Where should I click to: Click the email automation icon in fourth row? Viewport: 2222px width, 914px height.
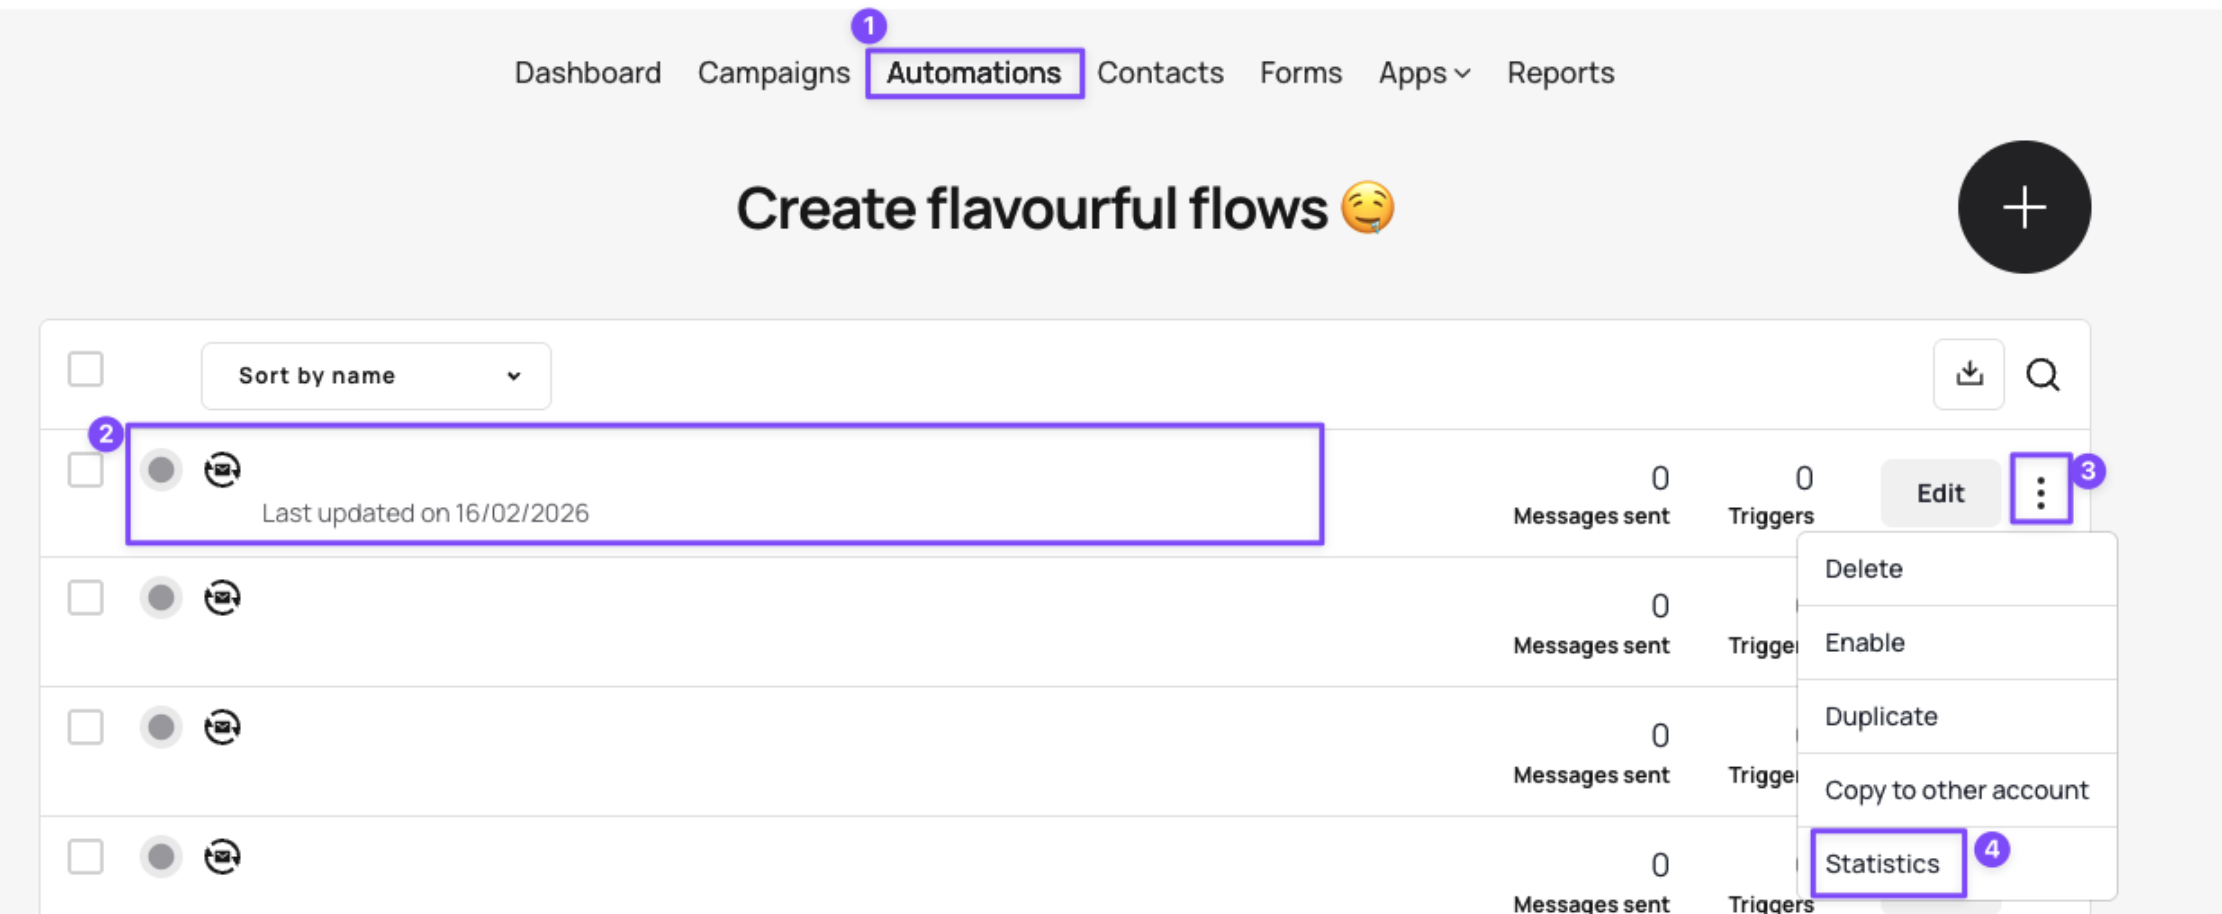click(x=222, y=857)
